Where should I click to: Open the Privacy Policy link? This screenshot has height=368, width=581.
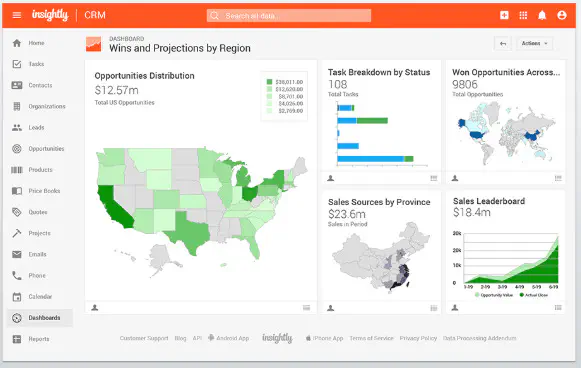click(418, 338)
